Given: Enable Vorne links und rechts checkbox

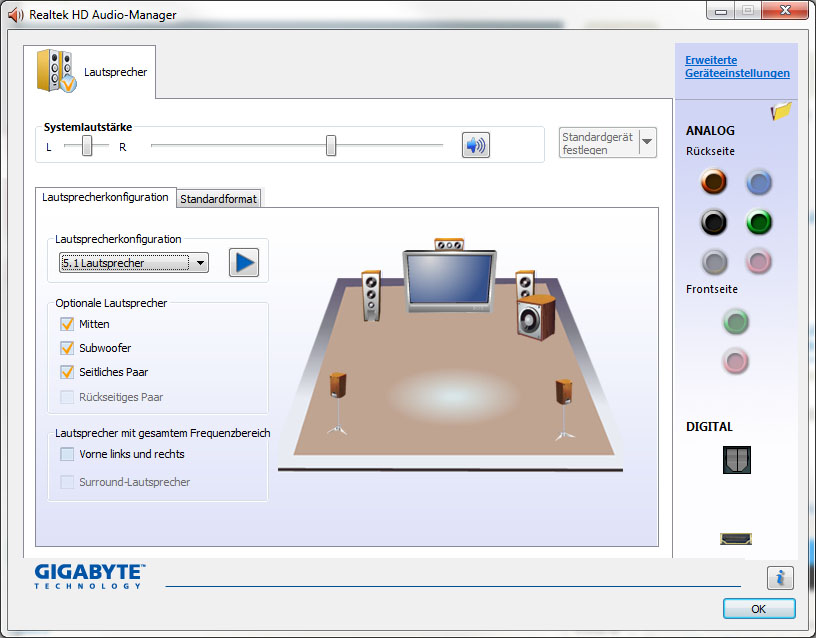Looking at the screenshot, I should (x=67, y=454).
